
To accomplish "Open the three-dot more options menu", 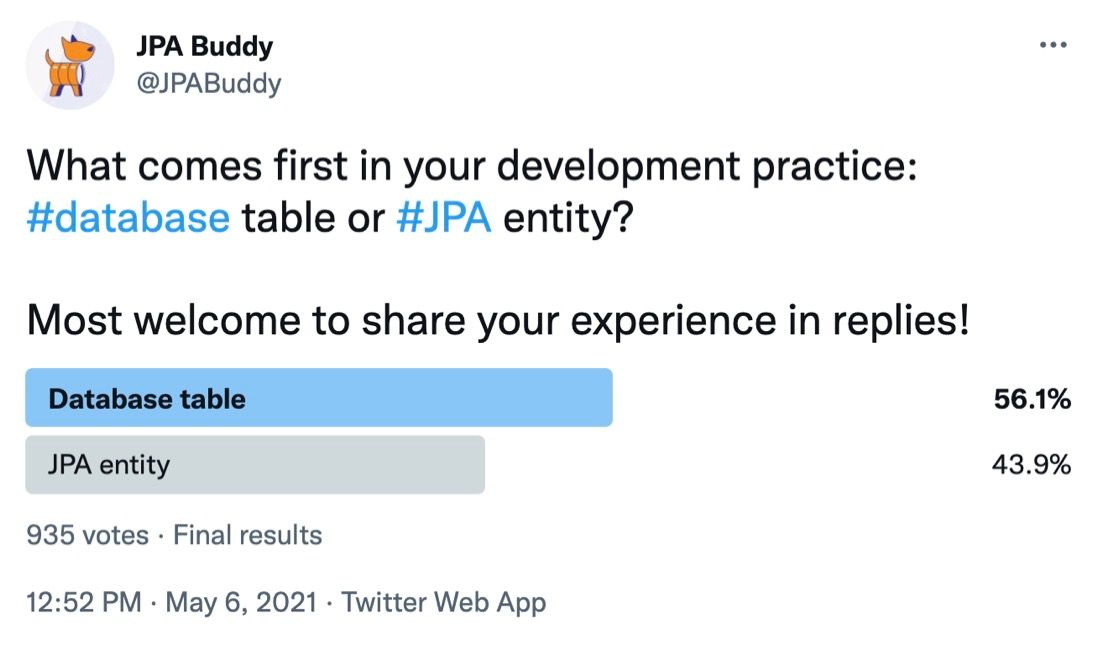I will click(1052, 45).
